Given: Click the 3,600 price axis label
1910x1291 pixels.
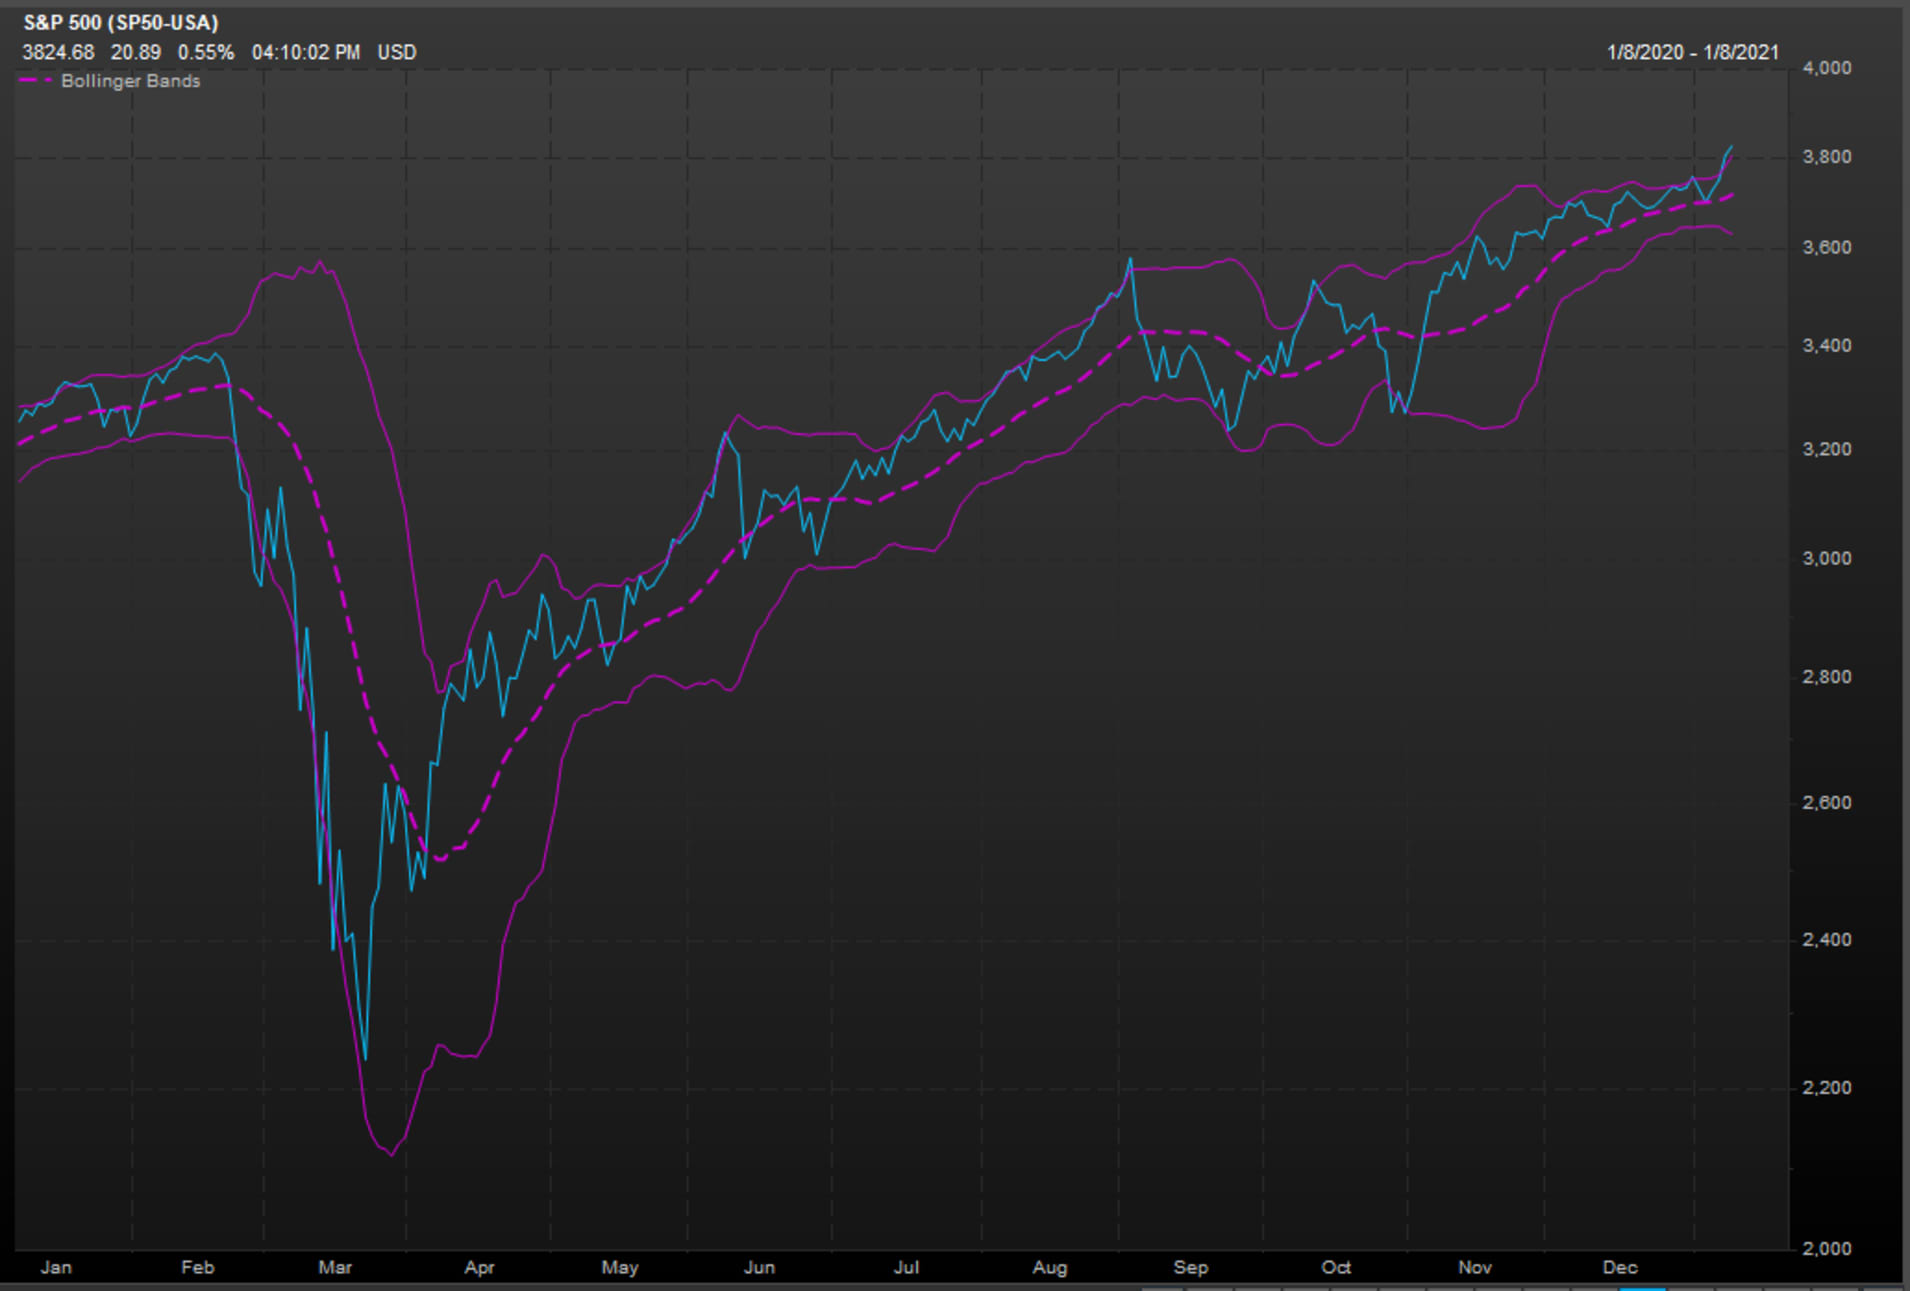Looking at the screenshot, I should [1827, 247].
